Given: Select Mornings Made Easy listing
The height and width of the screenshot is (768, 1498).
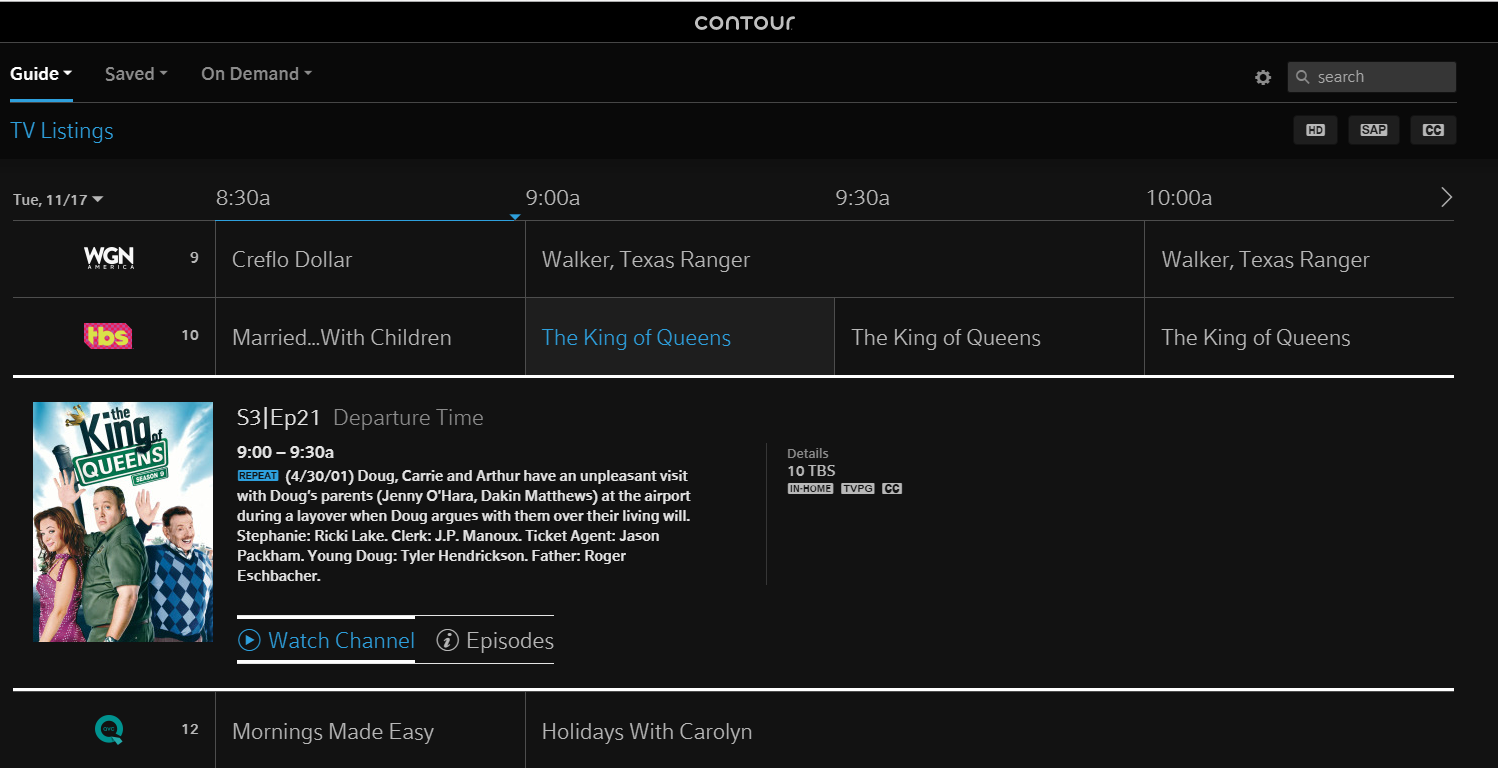Looking at the screenshot, I should click(x=370, y=731).
